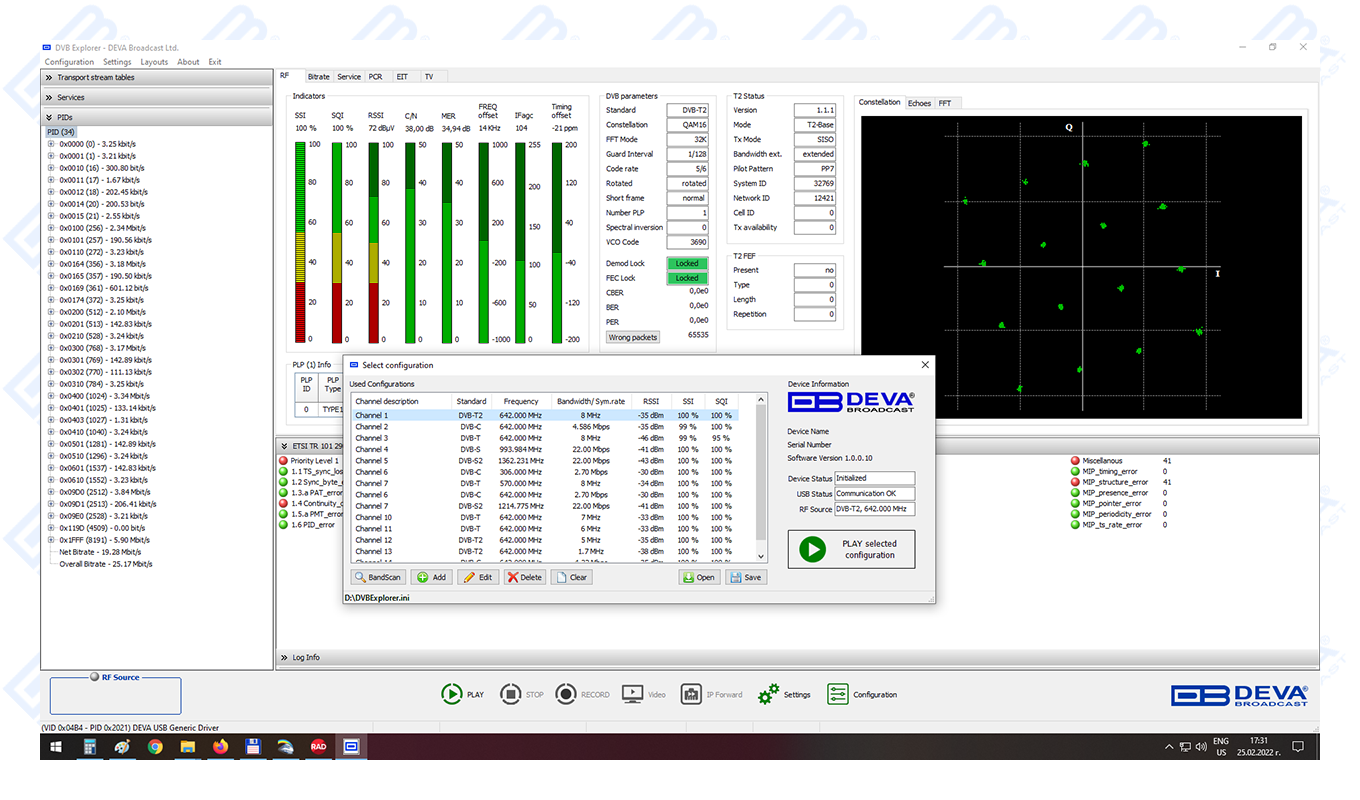Click the PLAY icon in bottom toolbar
1360x800 pixels.
(x=451, y=694)
